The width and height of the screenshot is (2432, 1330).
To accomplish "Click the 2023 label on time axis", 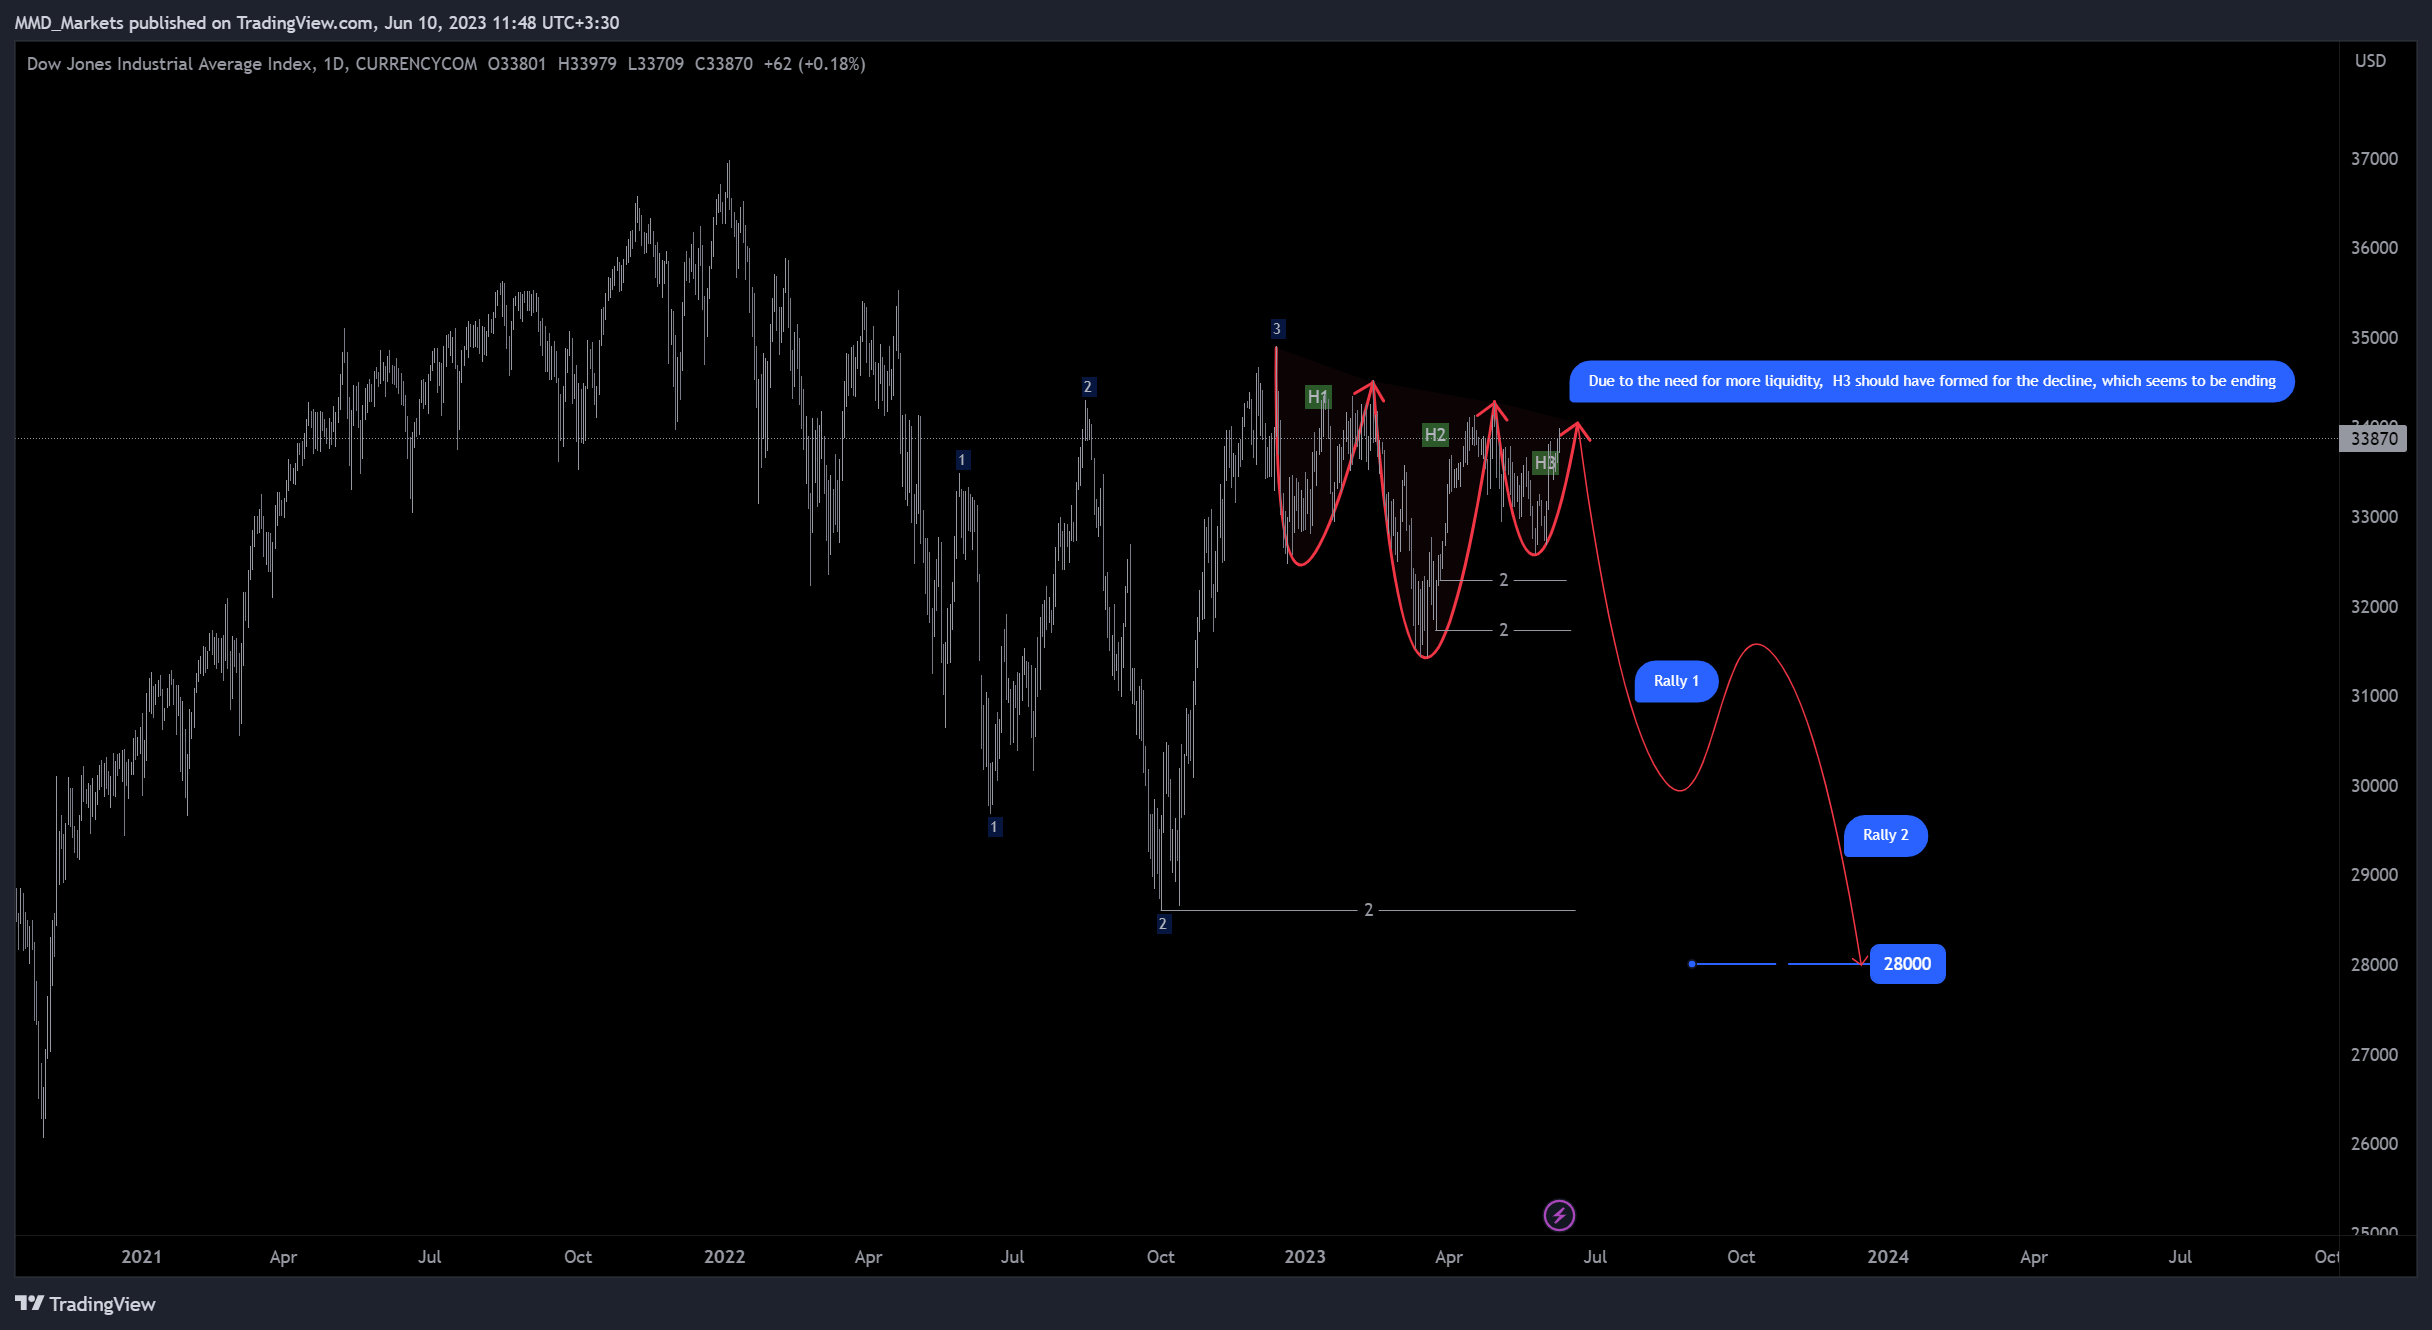I will tap(1305, 1257).
